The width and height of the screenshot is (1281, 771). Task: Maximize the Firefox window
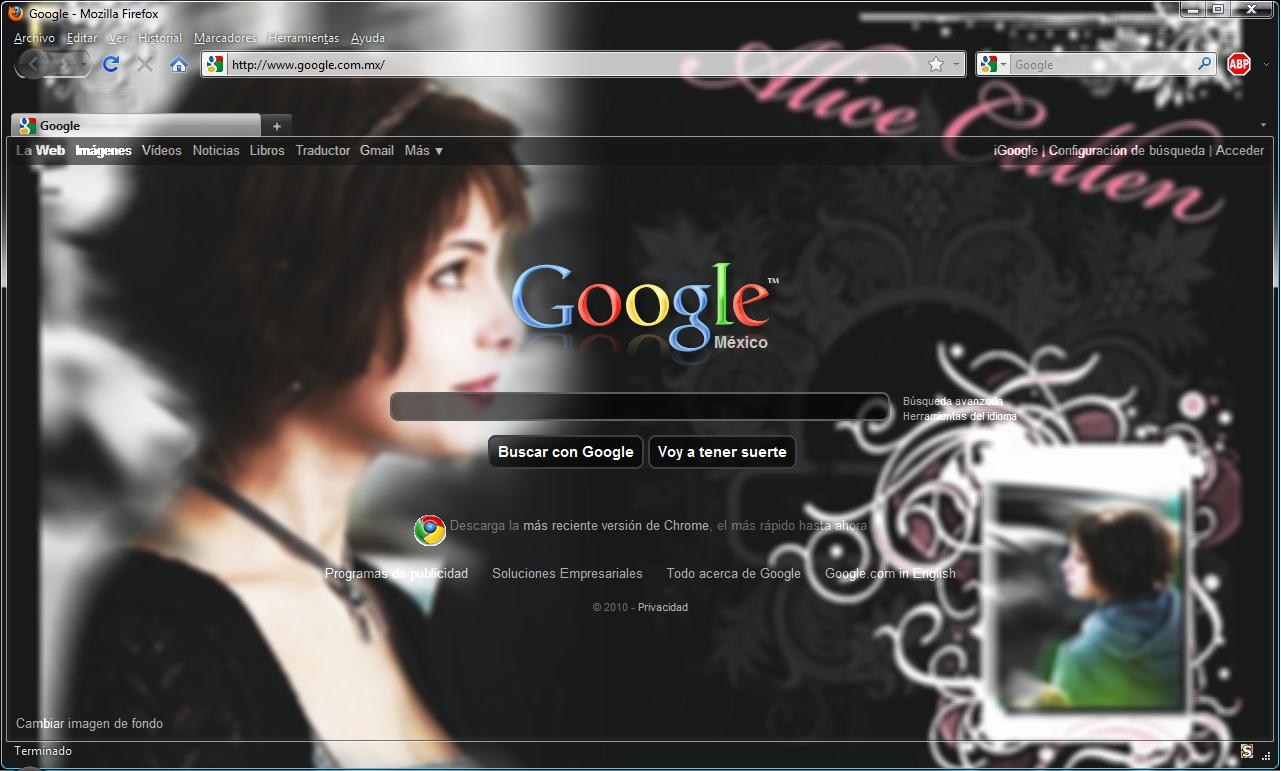coord(1217,10)
